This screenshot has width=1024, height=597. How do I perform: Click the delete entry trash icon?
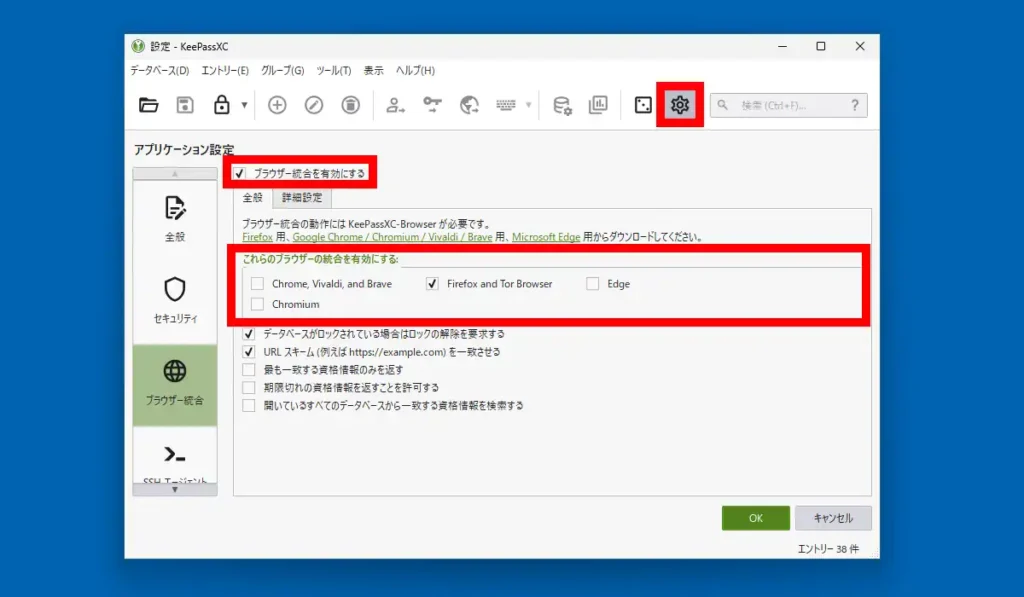[x=351, y=105]
